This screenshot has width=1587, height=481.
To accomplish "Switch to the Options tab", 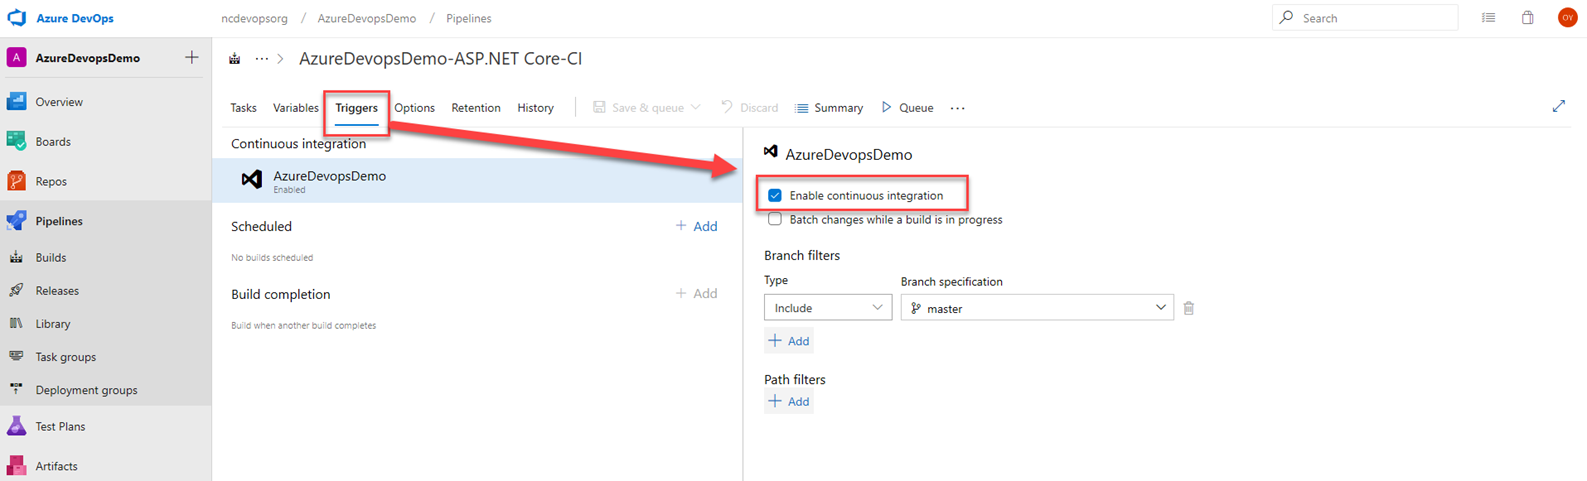I will [x=414, y=108].
